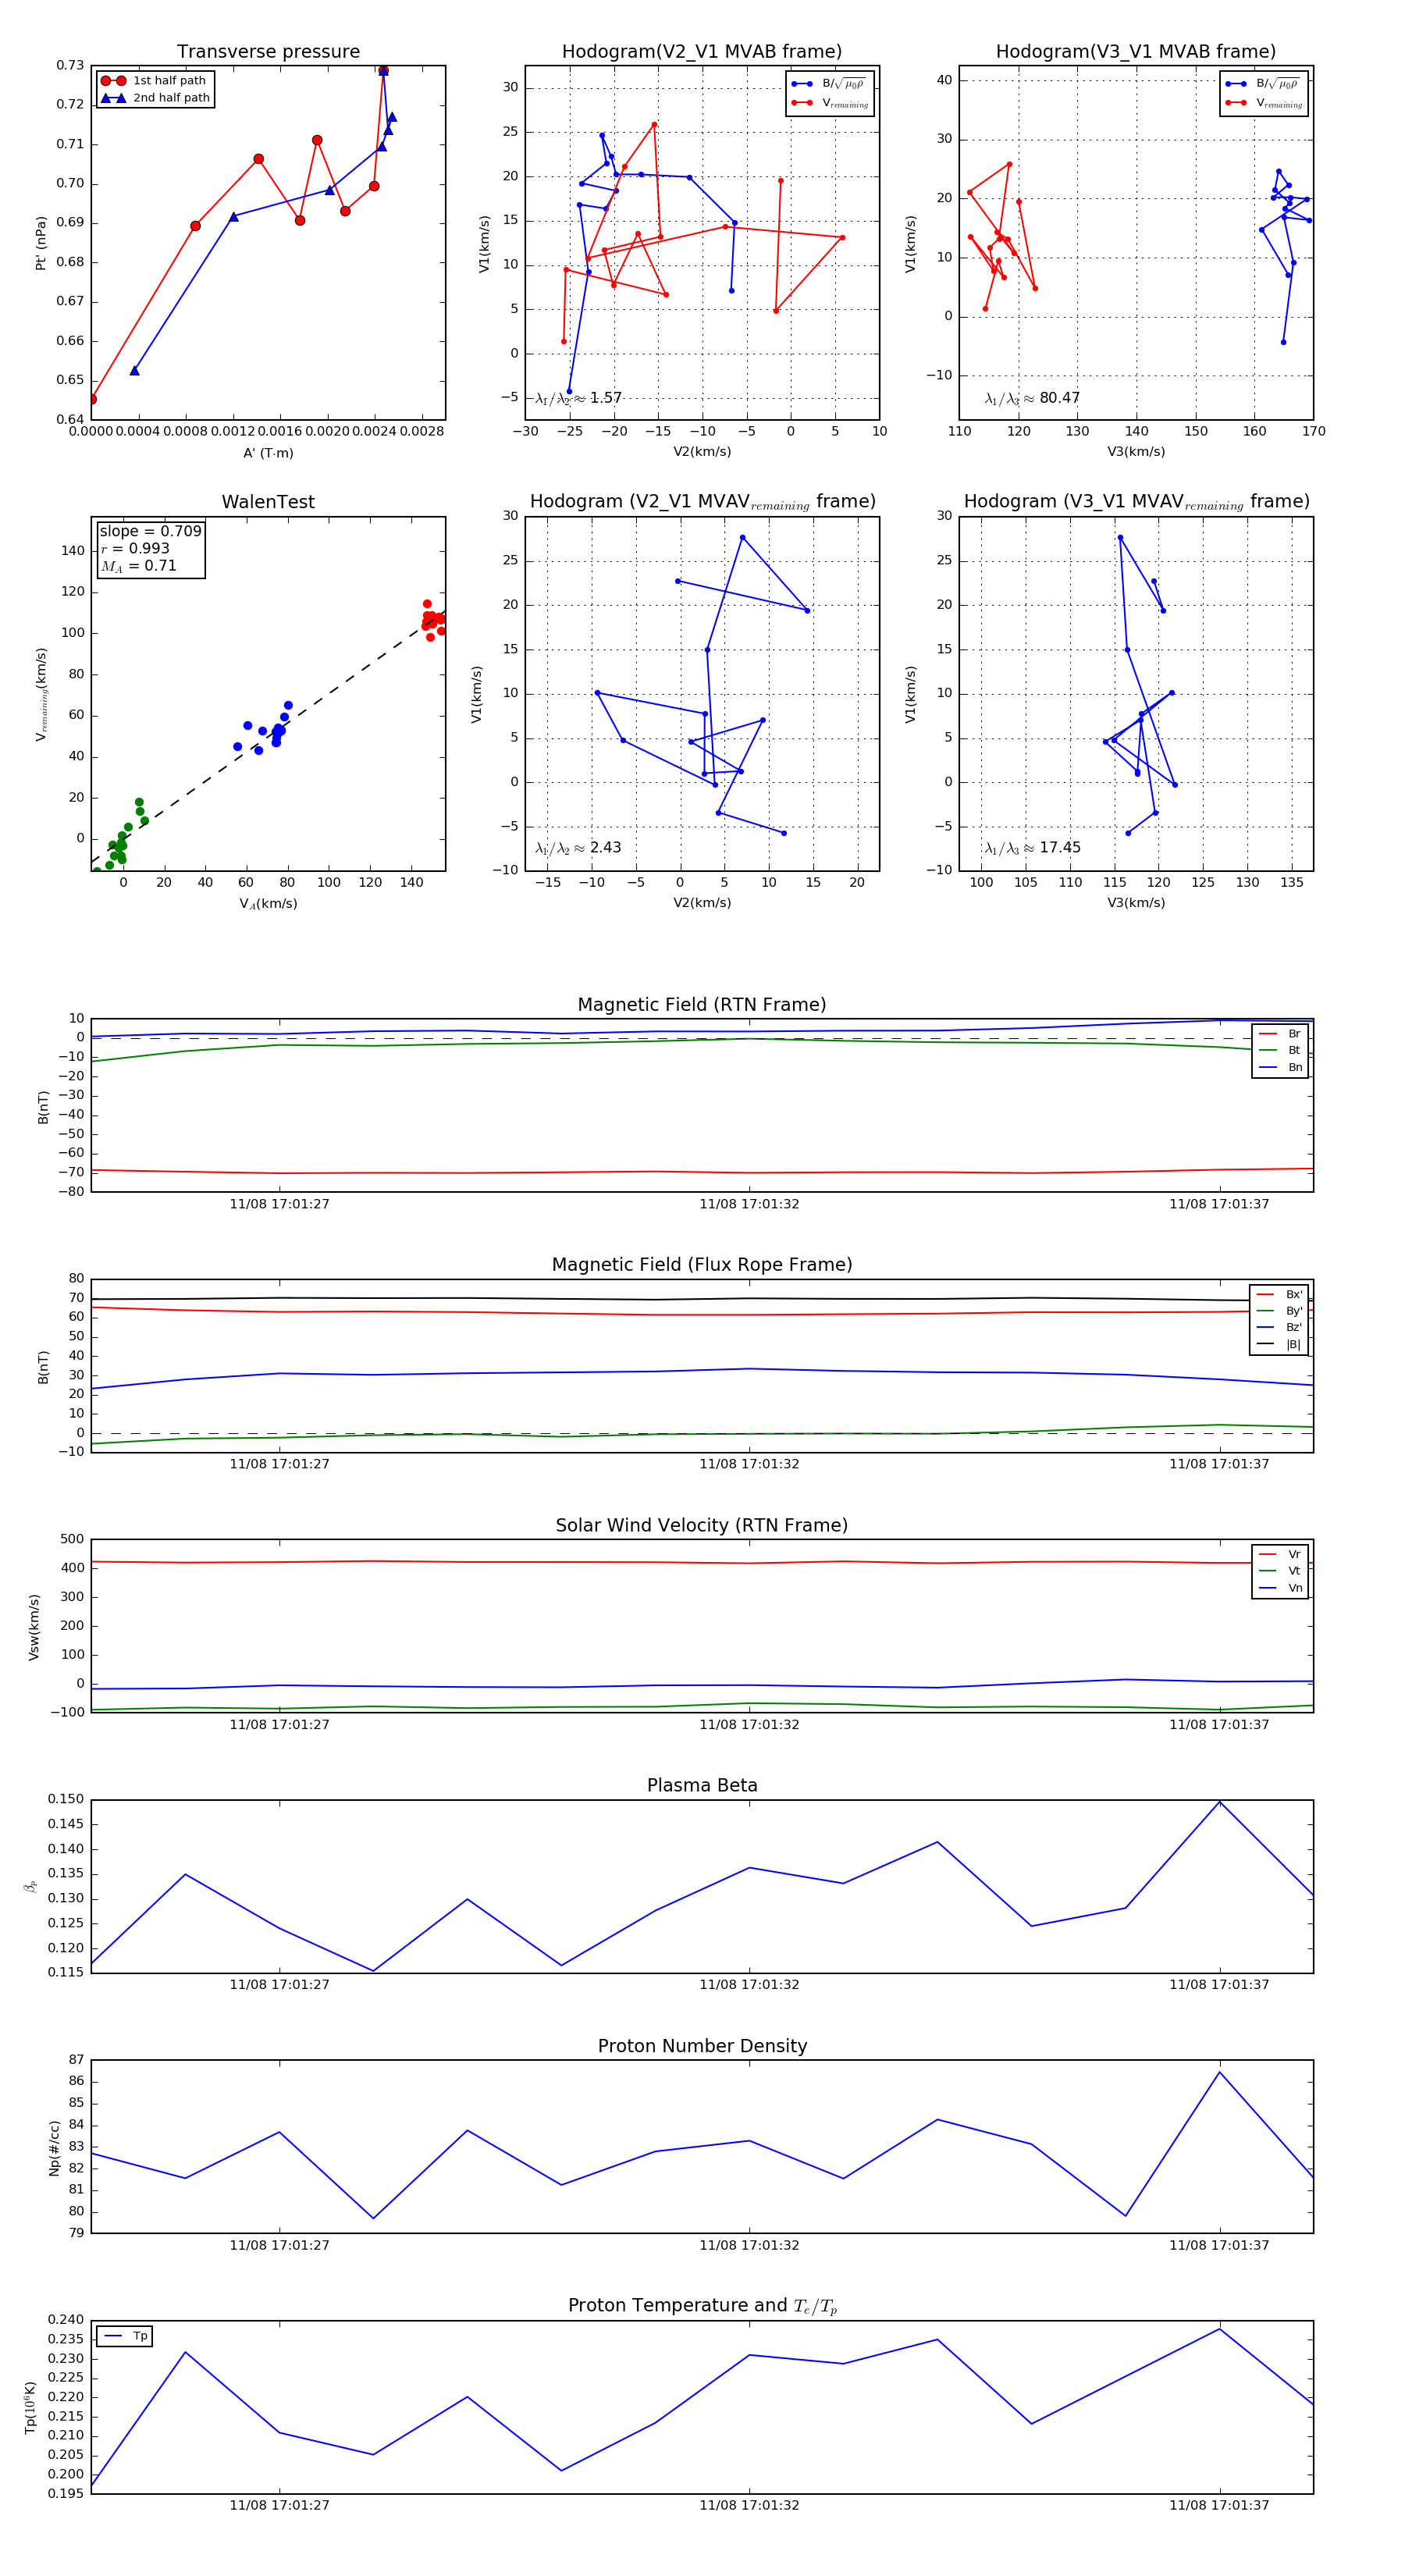
Task: Click the 'Hodogram(V3_V1 MVAB frame)' title
Action: [x=1136, y=52]
